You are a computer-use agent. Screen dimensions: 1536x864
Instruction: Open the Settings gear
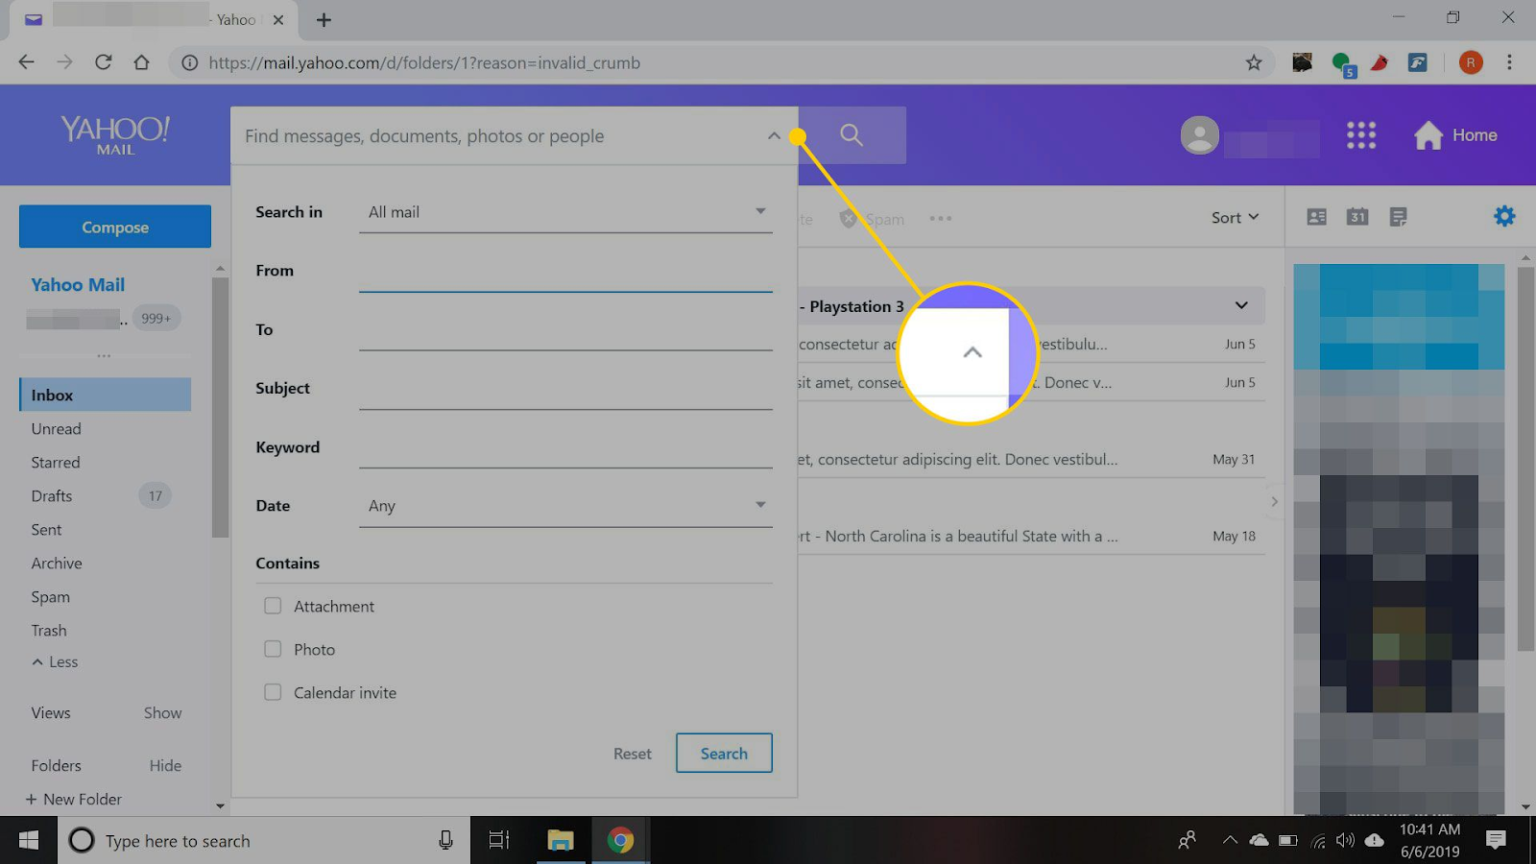point(1504,216)
